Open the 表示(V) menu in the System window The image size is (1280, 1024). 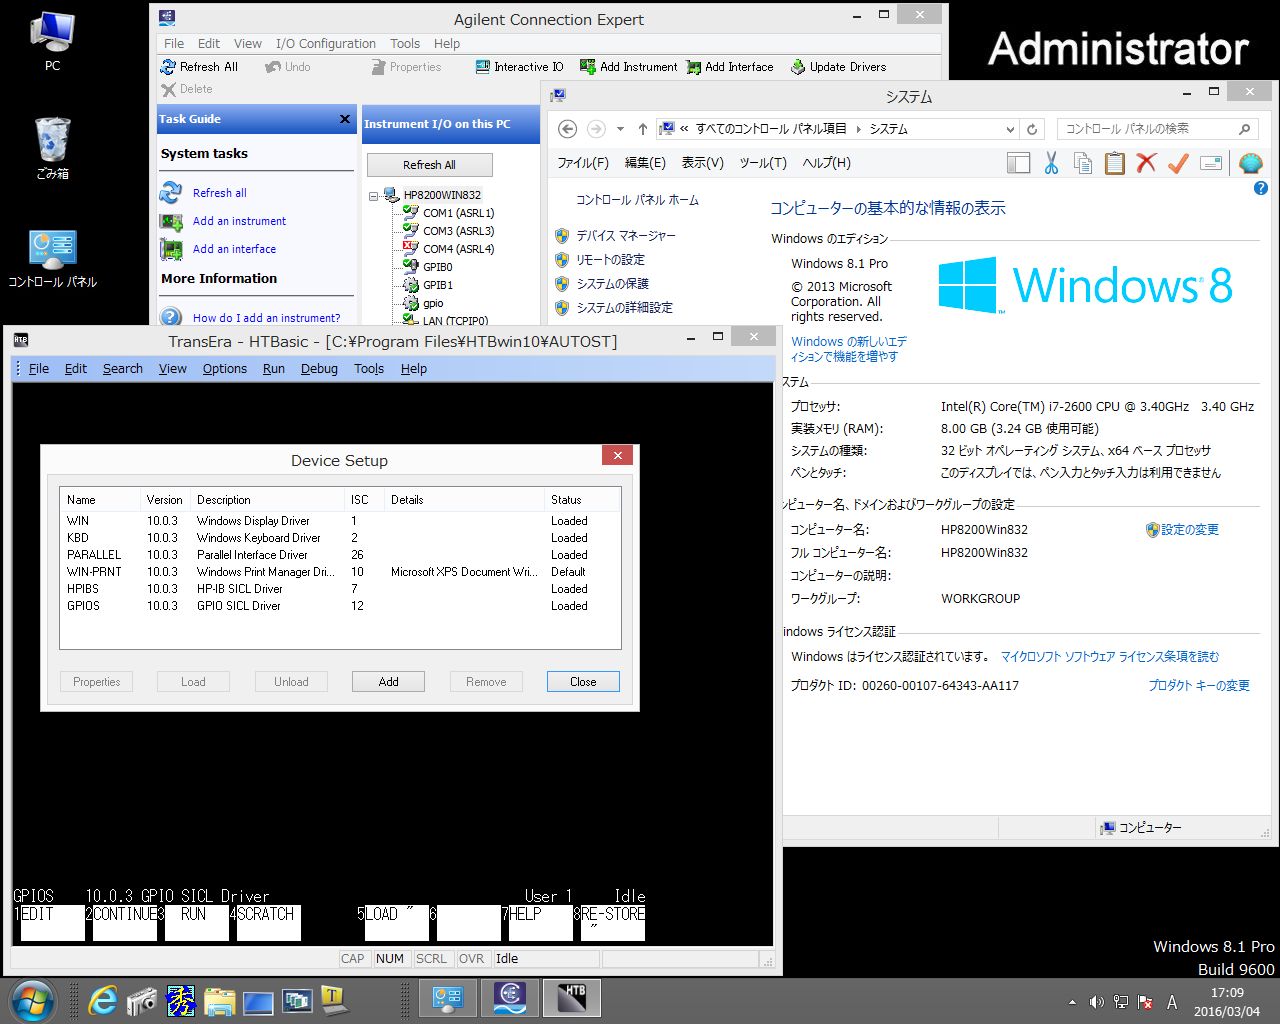702,163
